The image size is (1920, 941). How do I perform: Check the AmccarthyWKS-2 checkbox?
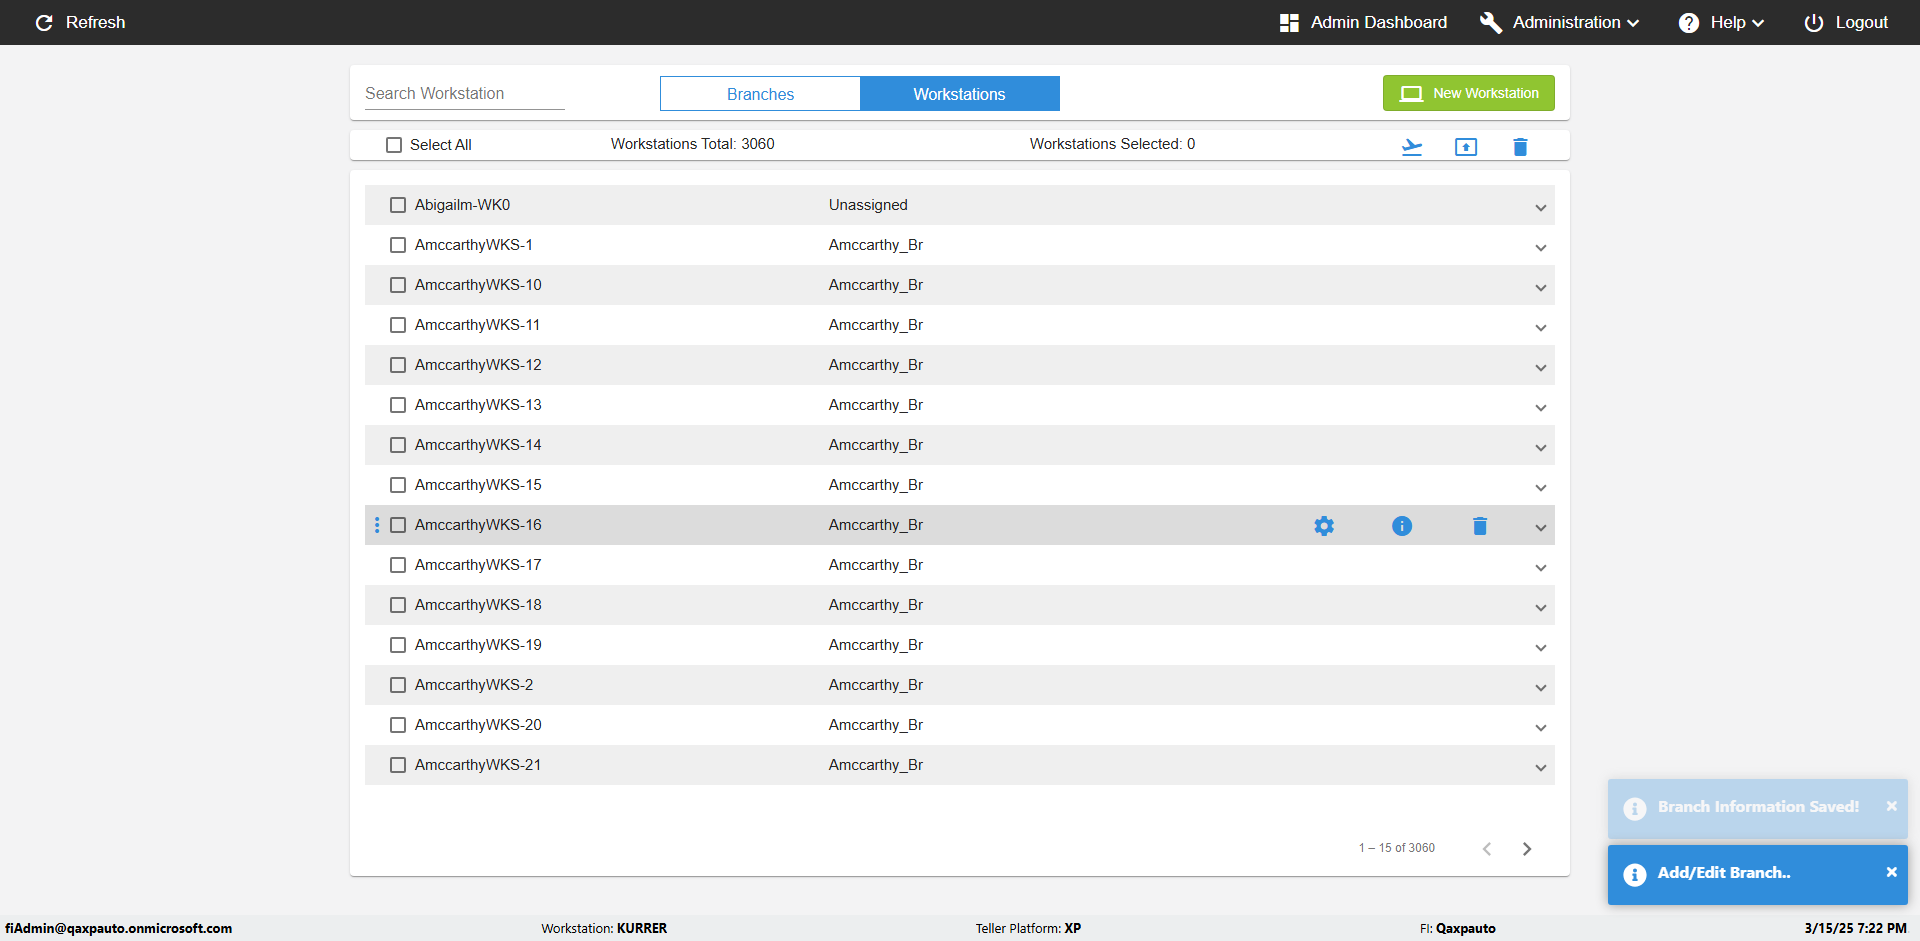(x=398, y=685)
